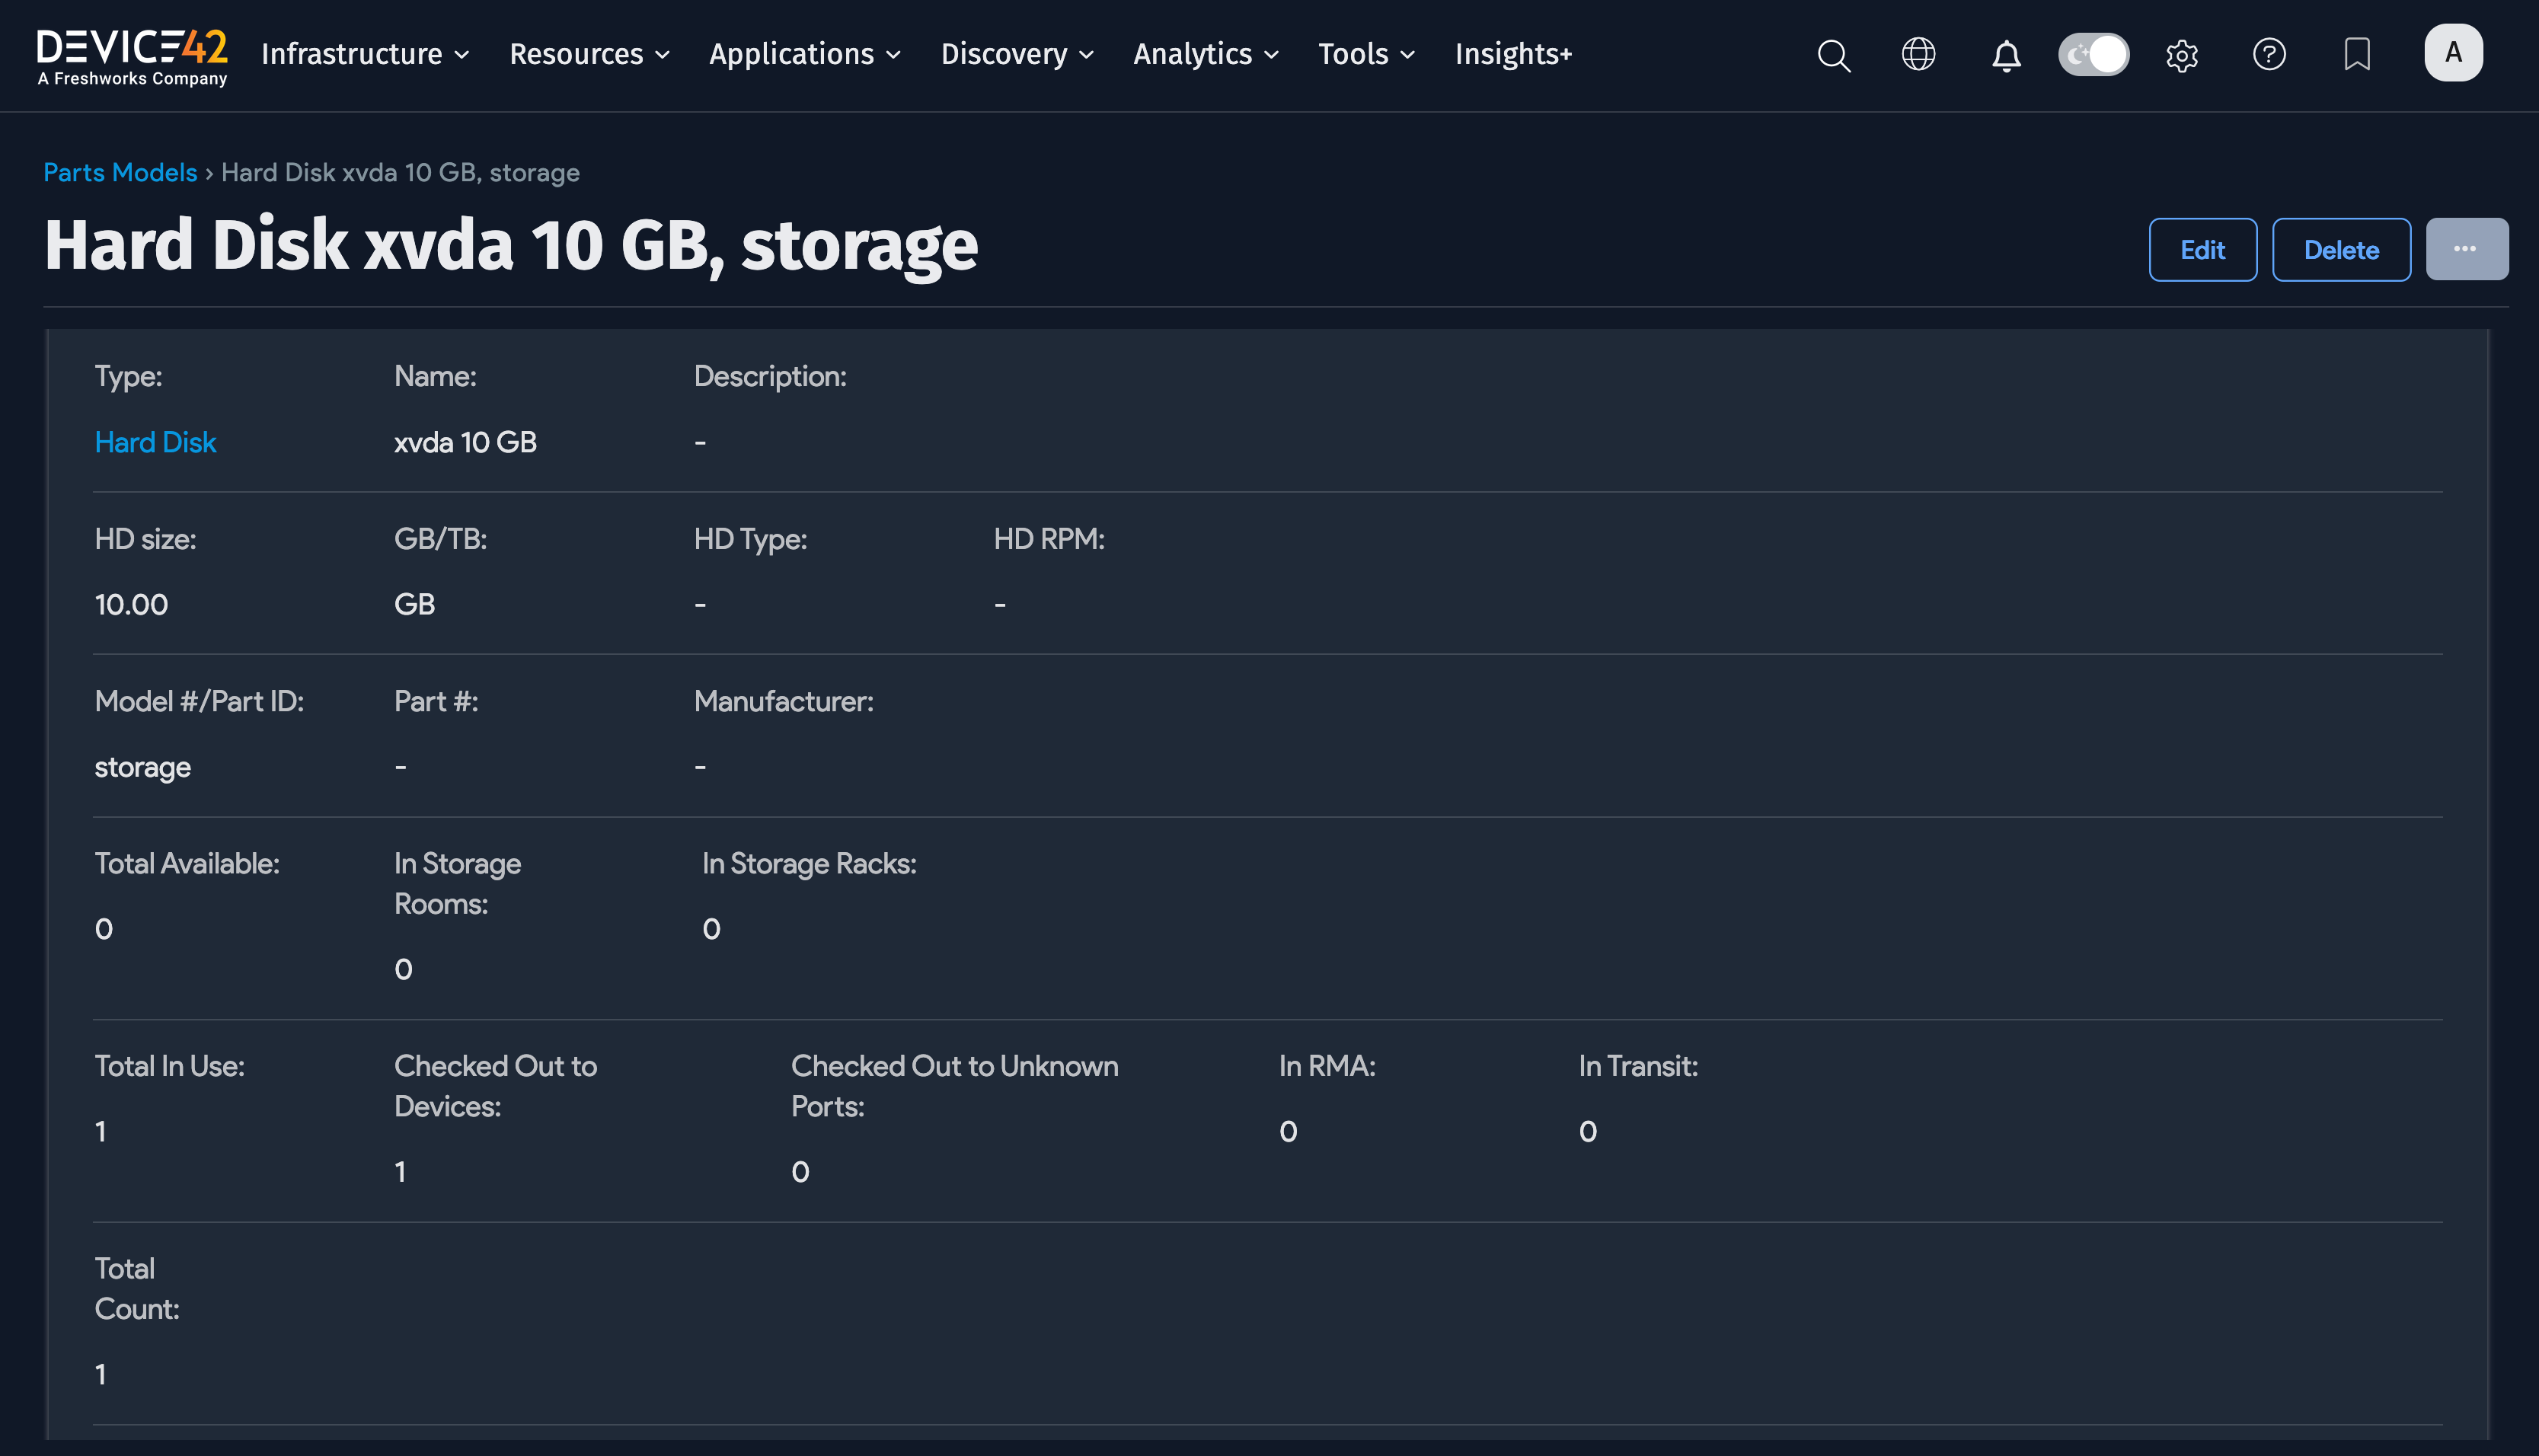Toggle dark mode switch
The image size is (2539, 1456).
pos(2093,54)
